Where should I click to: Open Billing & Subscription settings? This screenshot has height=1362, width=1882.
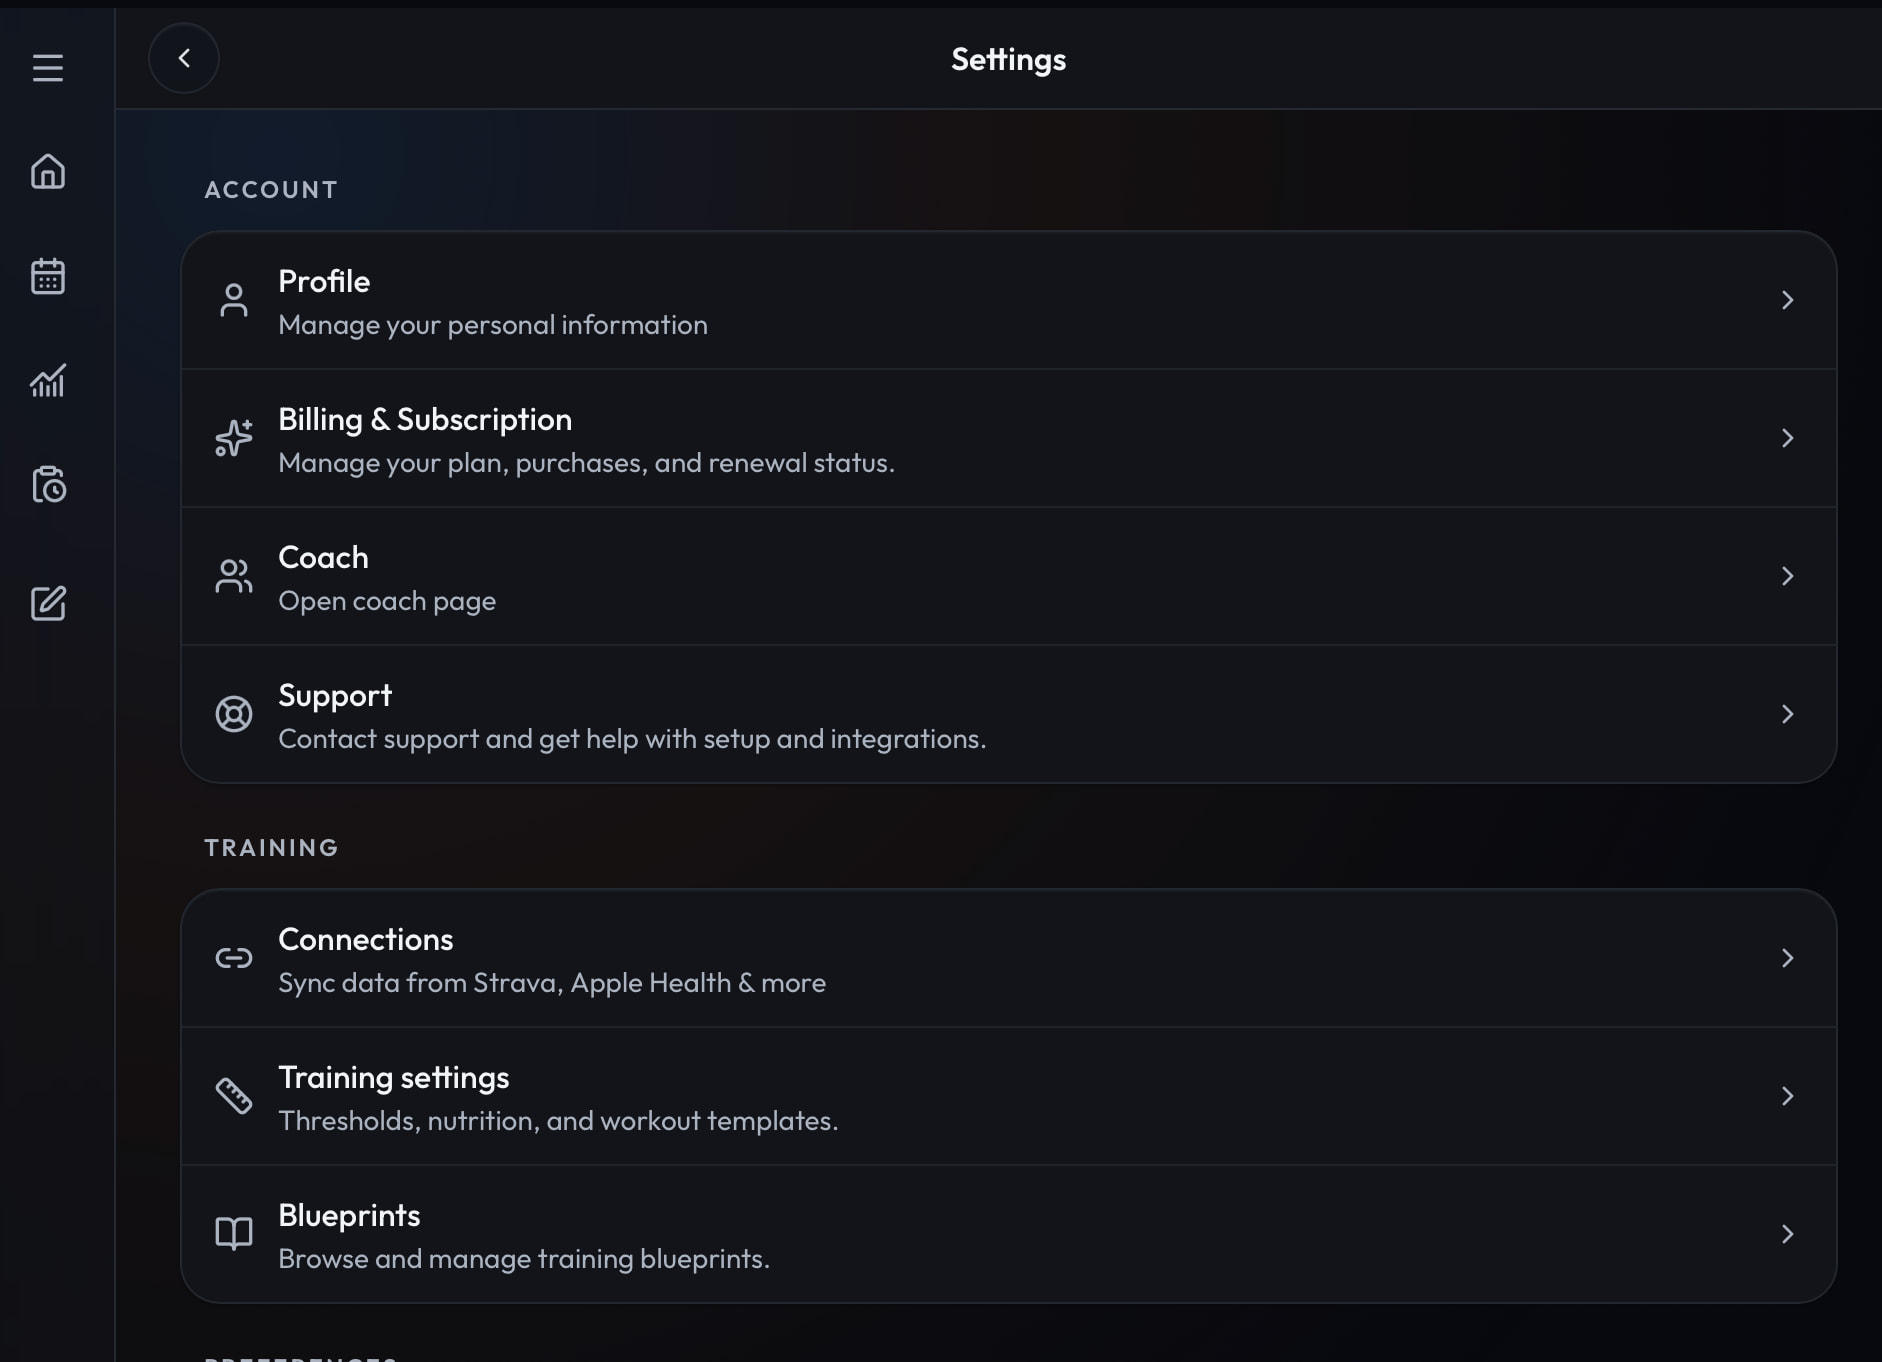1008,438
